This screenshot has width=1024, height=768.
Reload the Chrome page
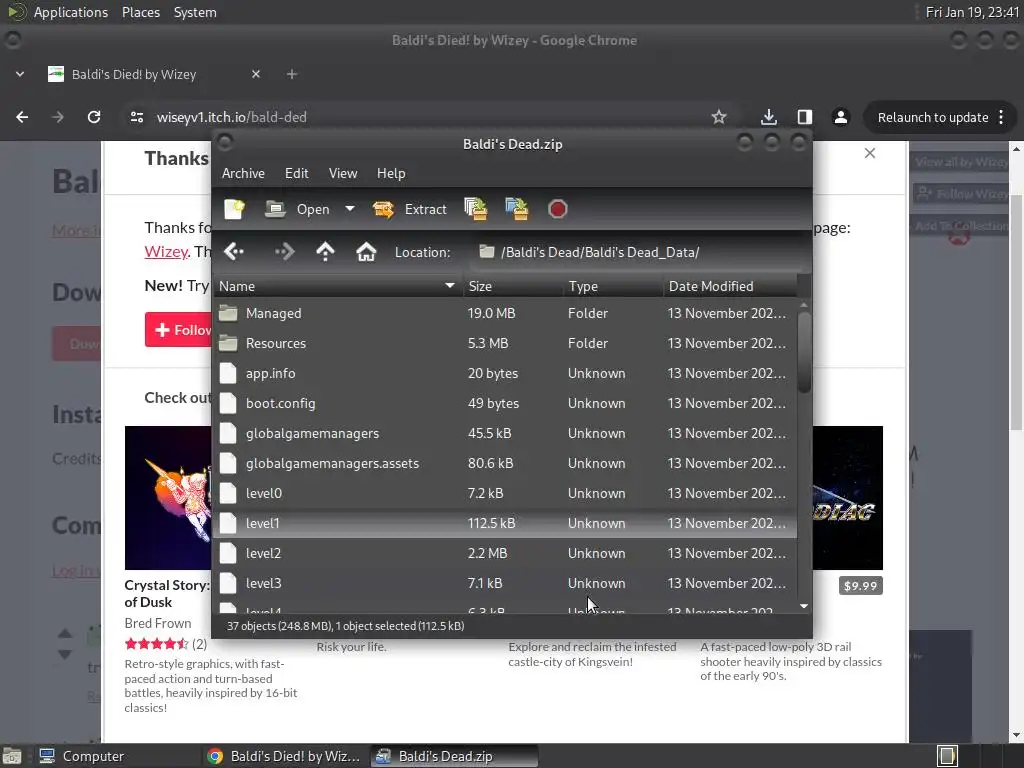(x=94, y=117)
